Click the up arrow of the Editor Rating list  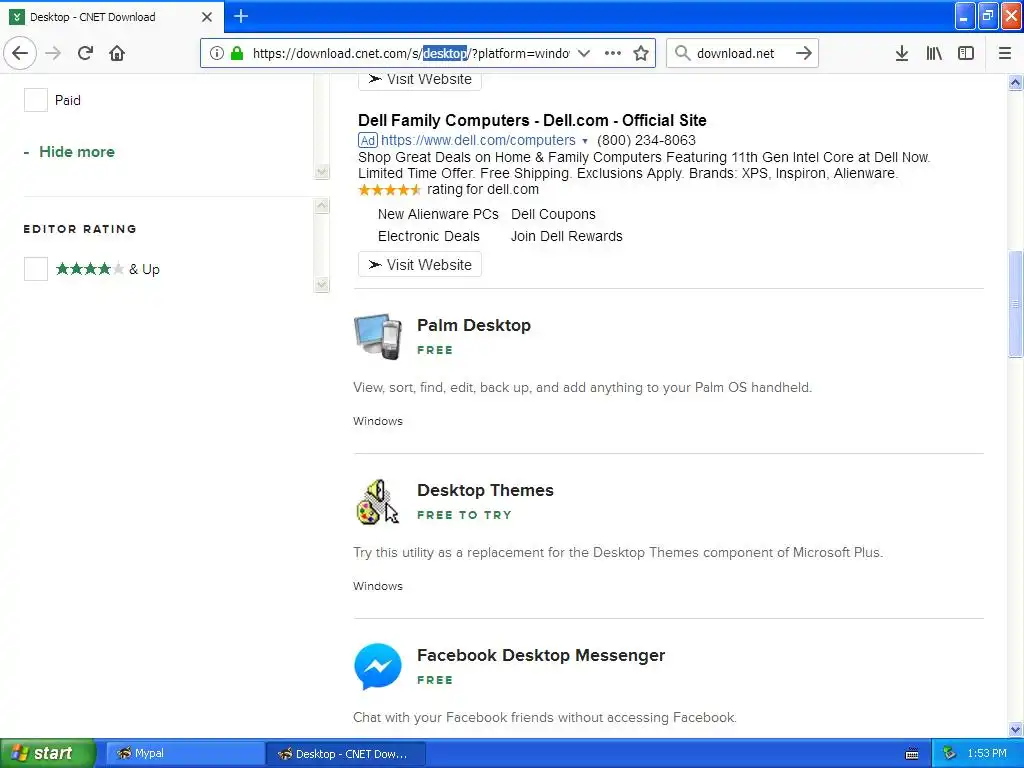tap(321, 205)
